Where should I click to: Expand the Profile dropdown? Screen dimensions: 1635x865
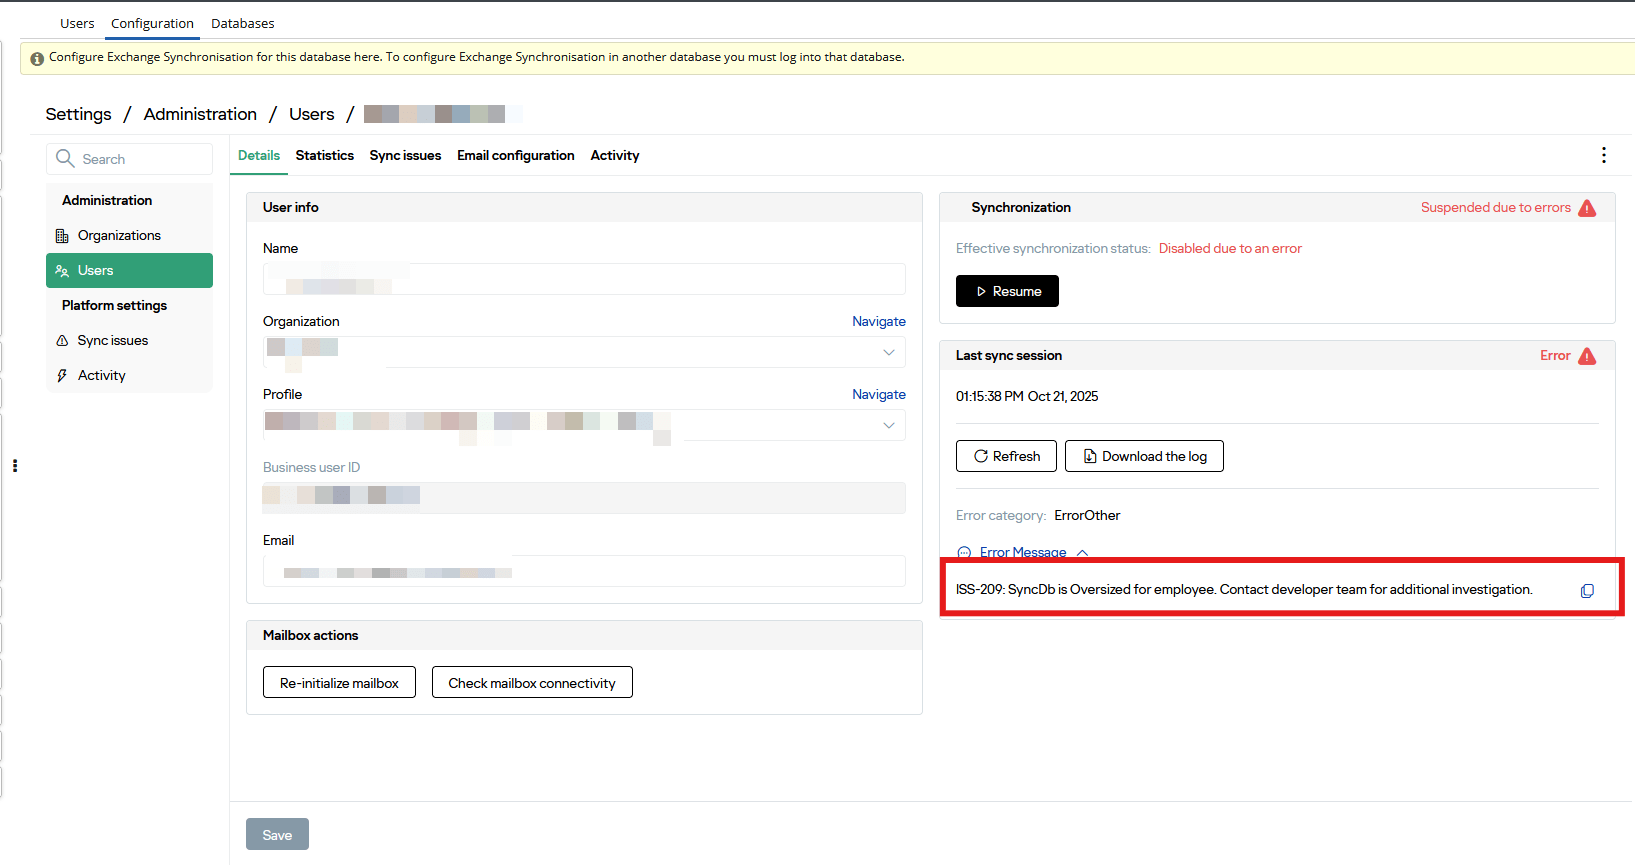point(888,425)
